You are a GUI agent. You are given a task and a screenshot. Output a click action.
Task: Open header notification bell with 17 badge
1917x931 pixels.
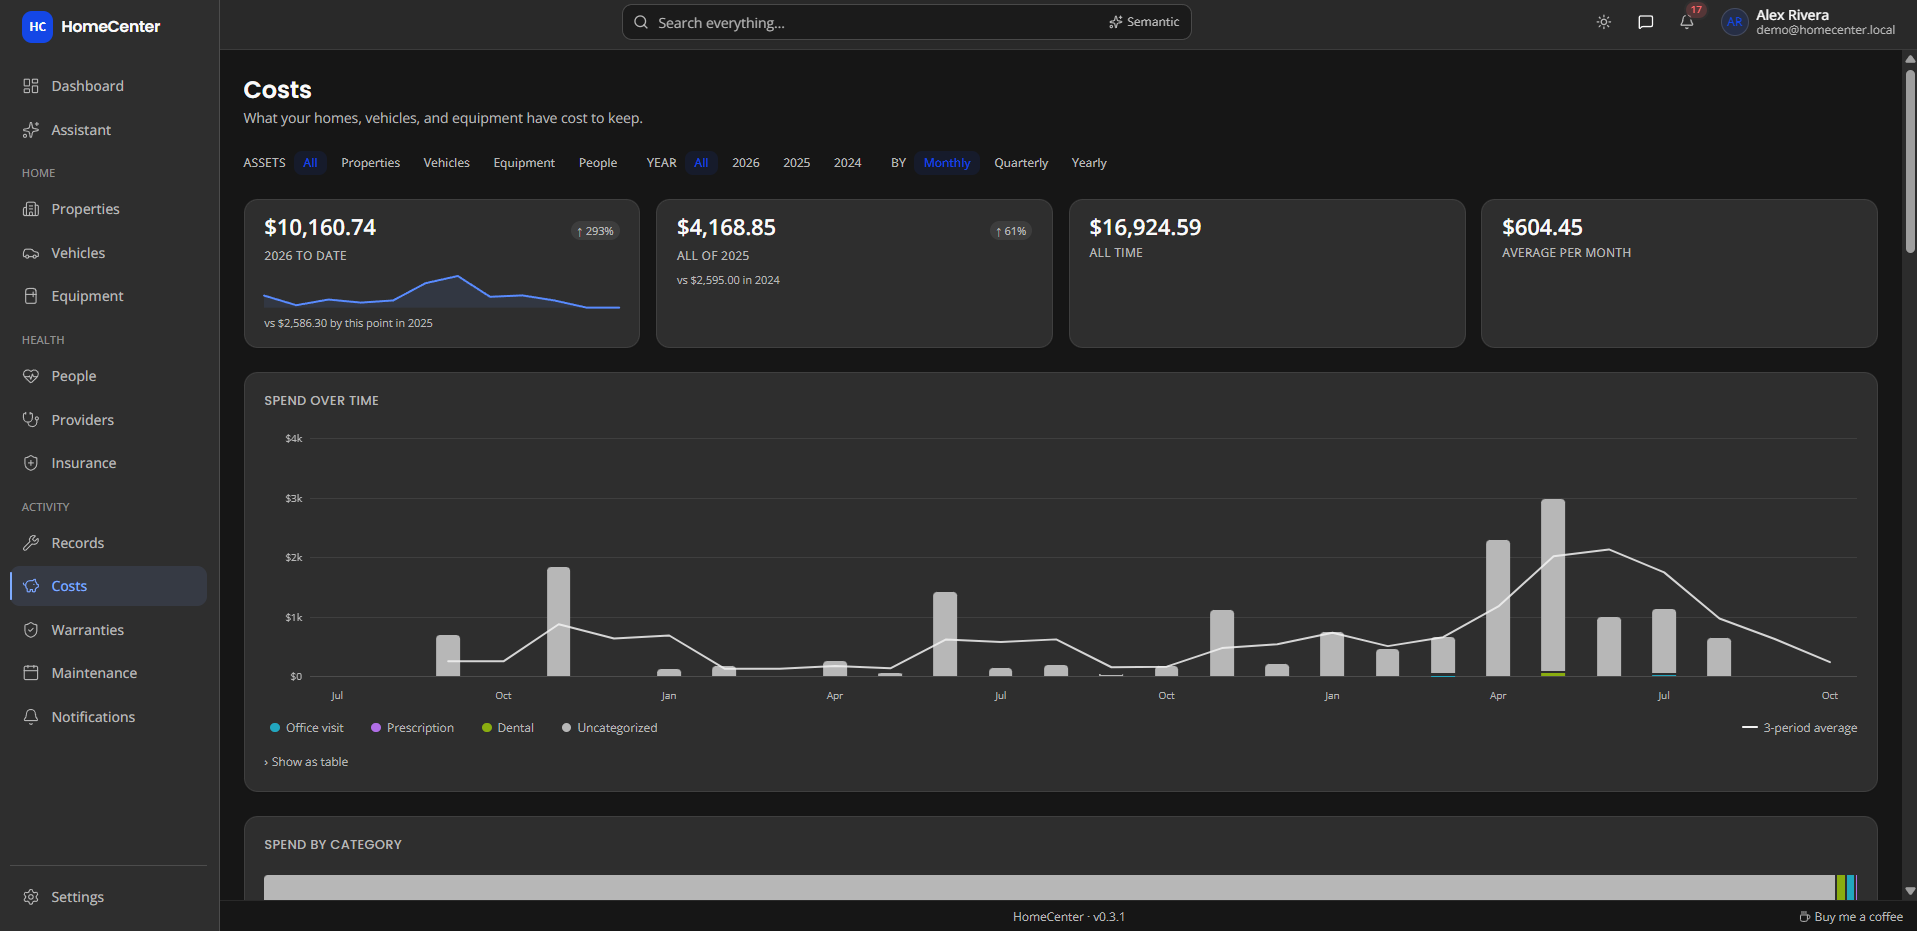coord(1687,22)
